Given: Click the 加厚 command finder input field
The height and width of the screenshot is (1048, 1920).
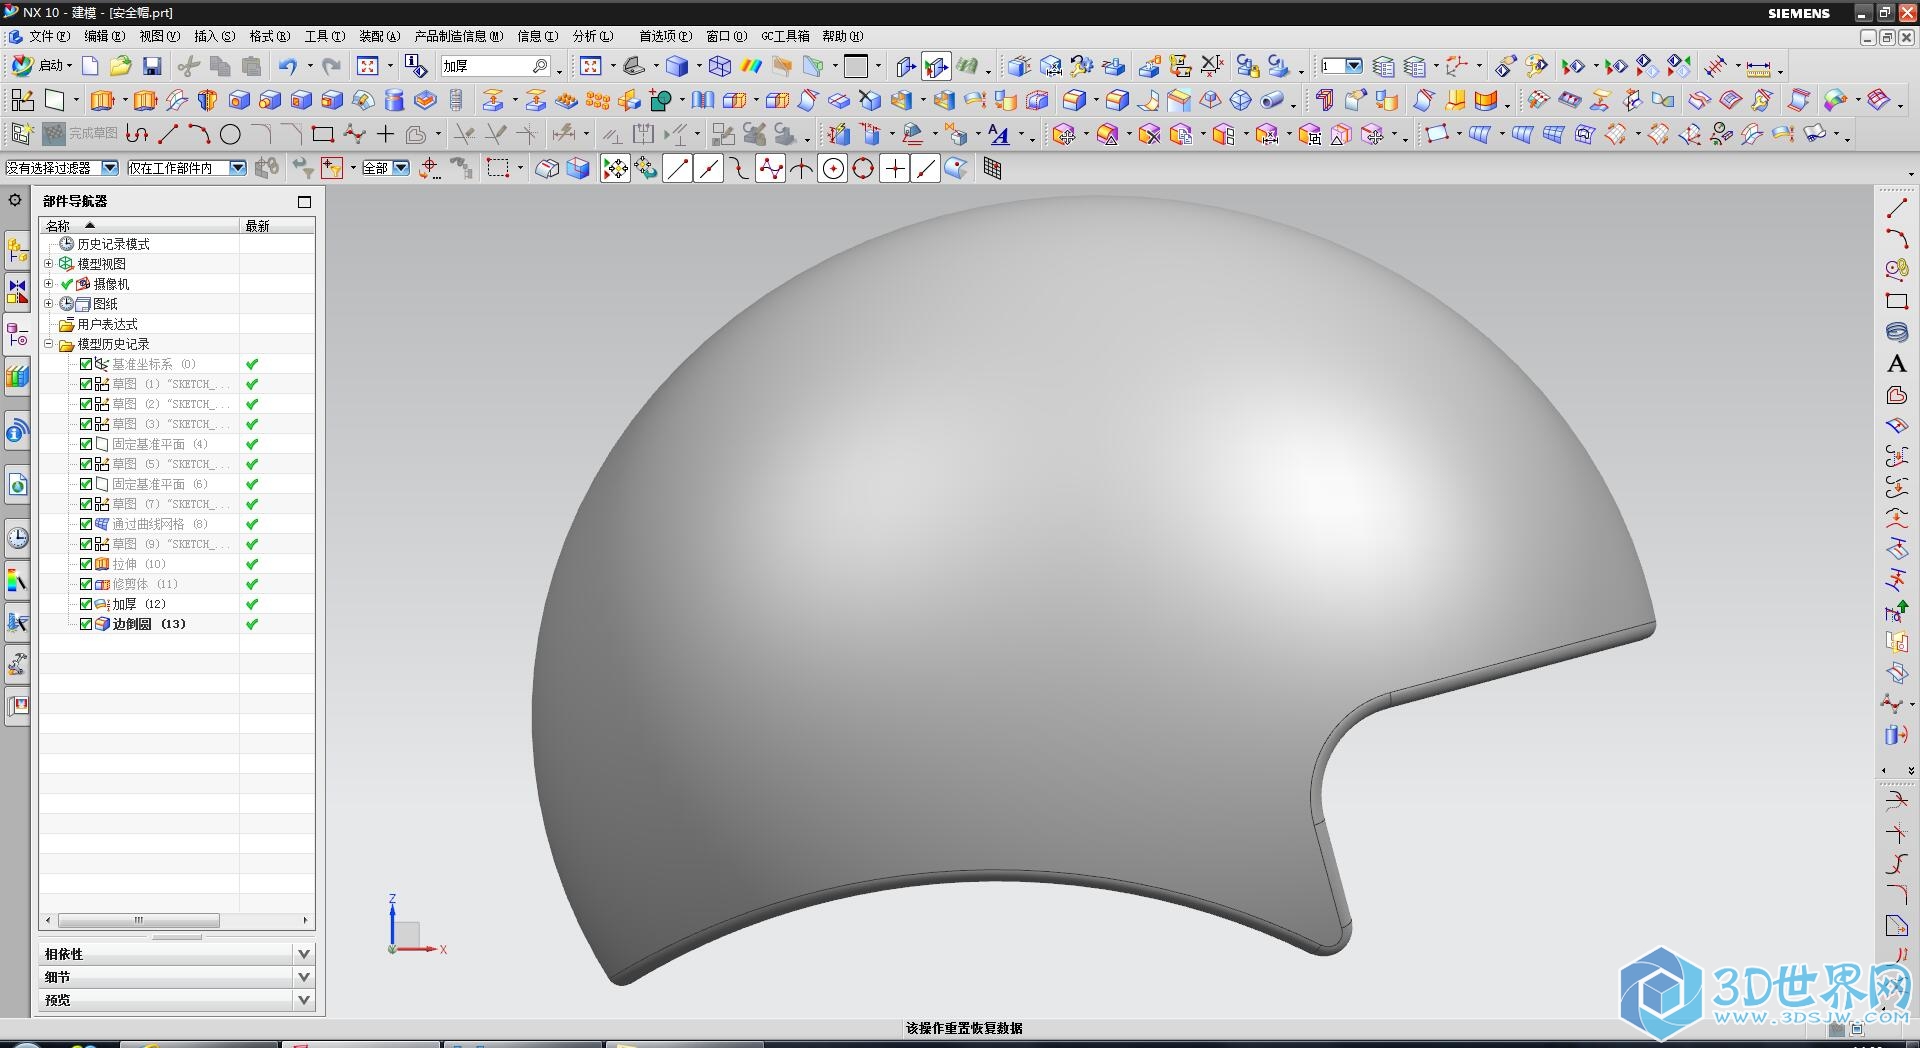Looking at the screenshot, I should [x=486, y=66].
